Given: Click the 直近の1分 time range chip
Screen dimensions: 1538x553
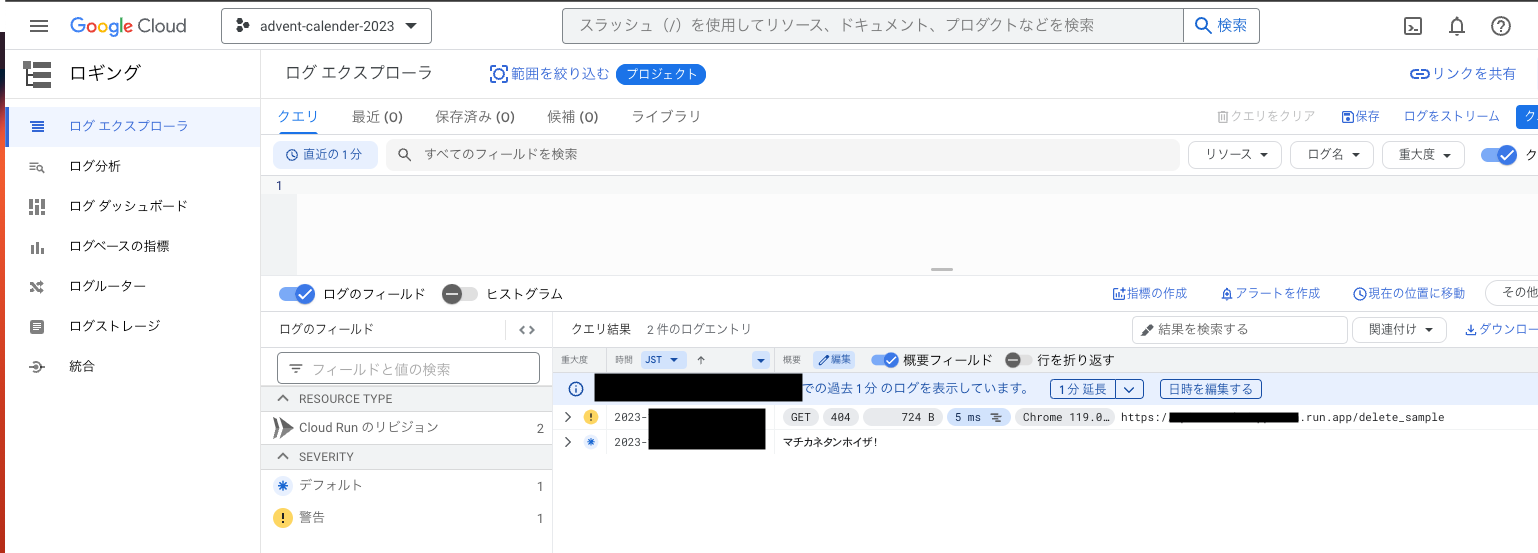Looking at the screenshot, I should pyautogui.click(x=325, y=155).
